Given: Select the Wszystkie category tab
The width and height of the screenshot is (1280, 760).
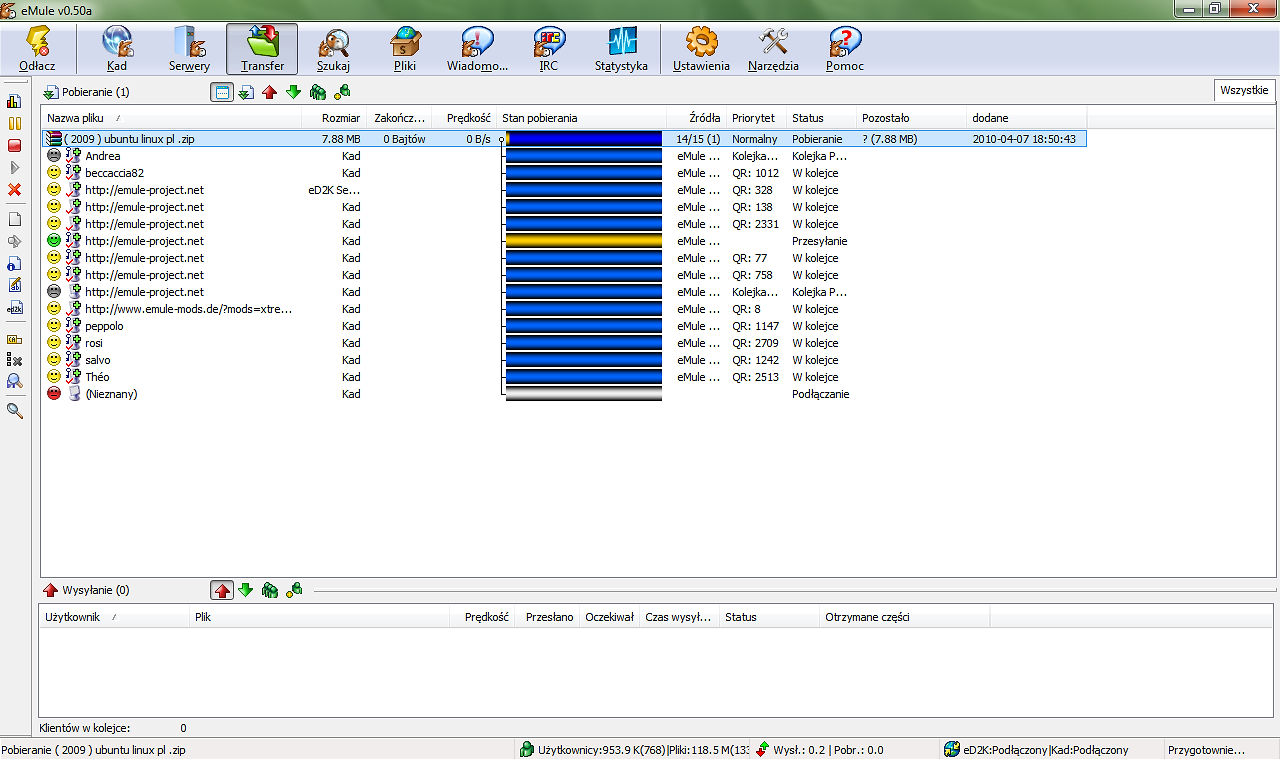Looking at the screenshot, I should pyautogui.click(x=1243, y=91).
